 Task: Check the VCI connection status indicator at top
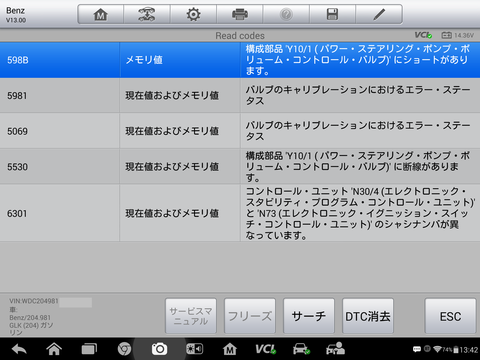coord(423,35)
